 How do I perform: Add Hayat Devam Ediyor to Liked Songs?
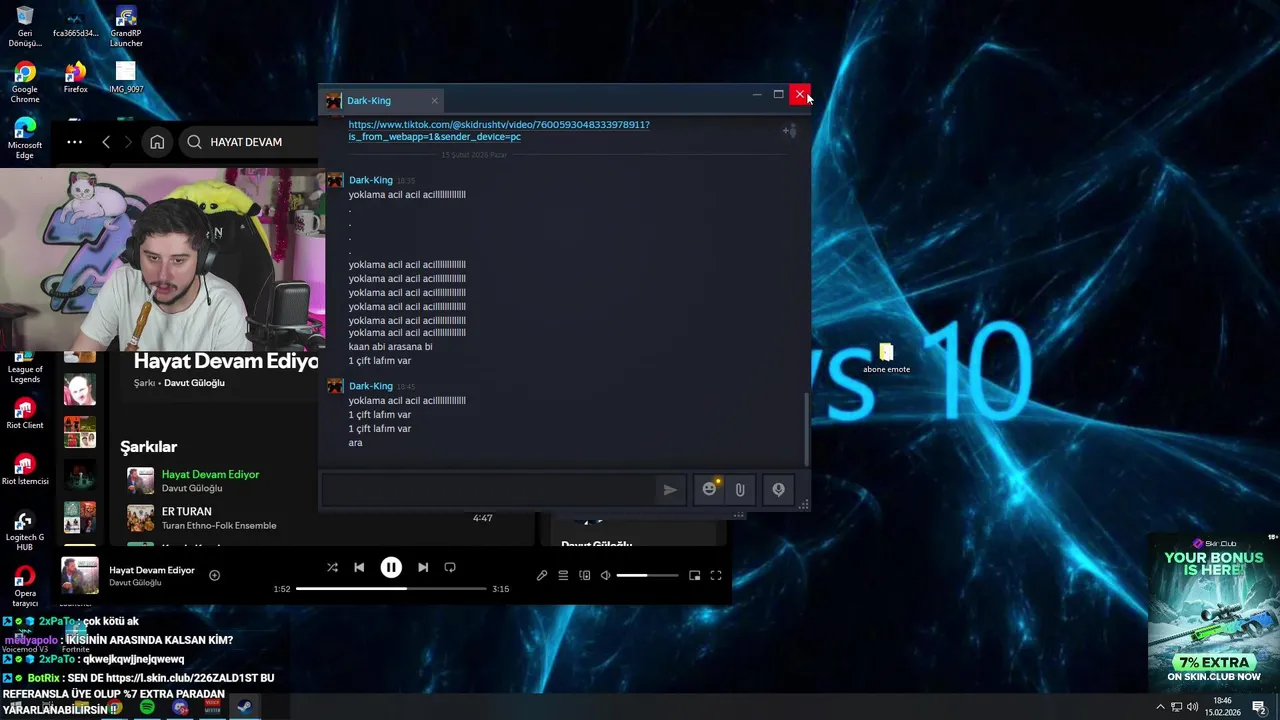point(214,575)
